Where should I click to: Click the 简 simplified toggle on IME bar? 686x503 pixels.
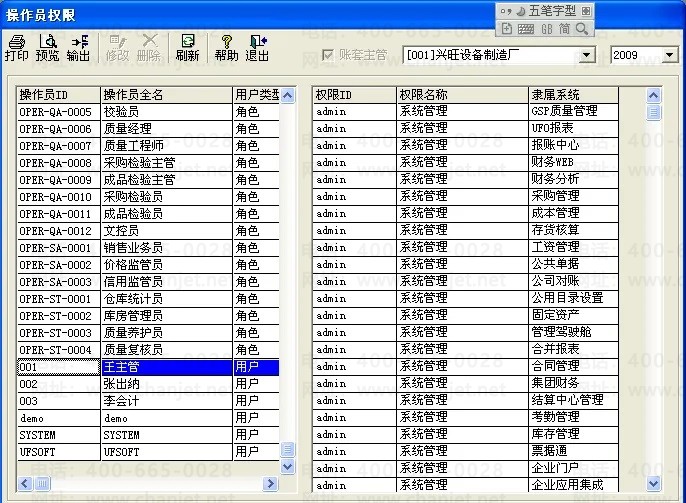tap(564, 29)
